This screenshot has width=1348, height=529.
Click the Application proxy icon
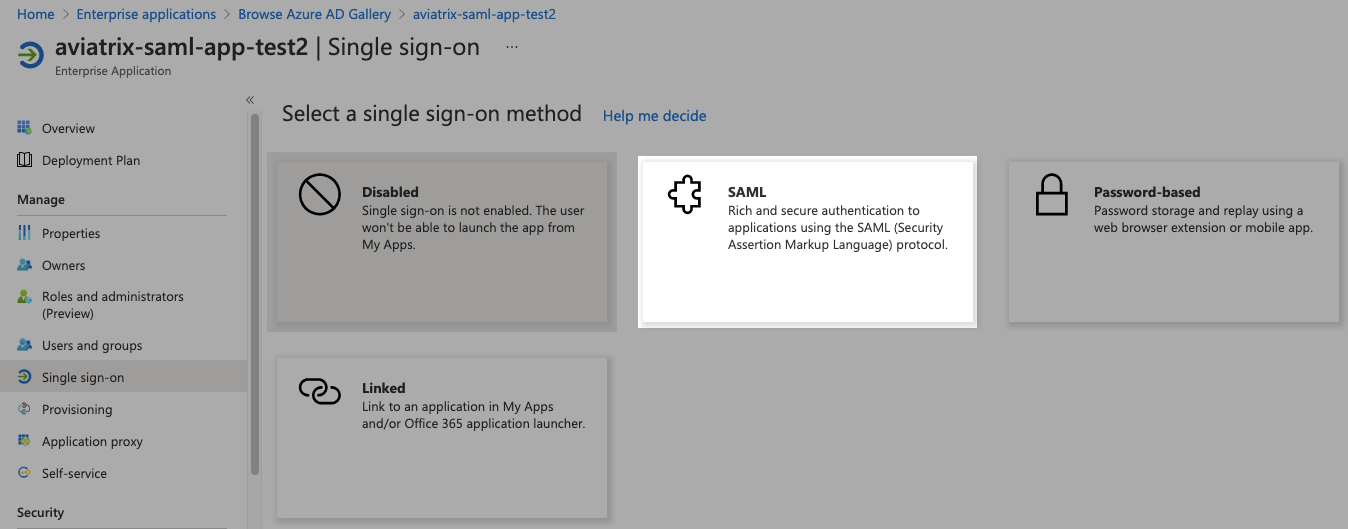[24, 441]
